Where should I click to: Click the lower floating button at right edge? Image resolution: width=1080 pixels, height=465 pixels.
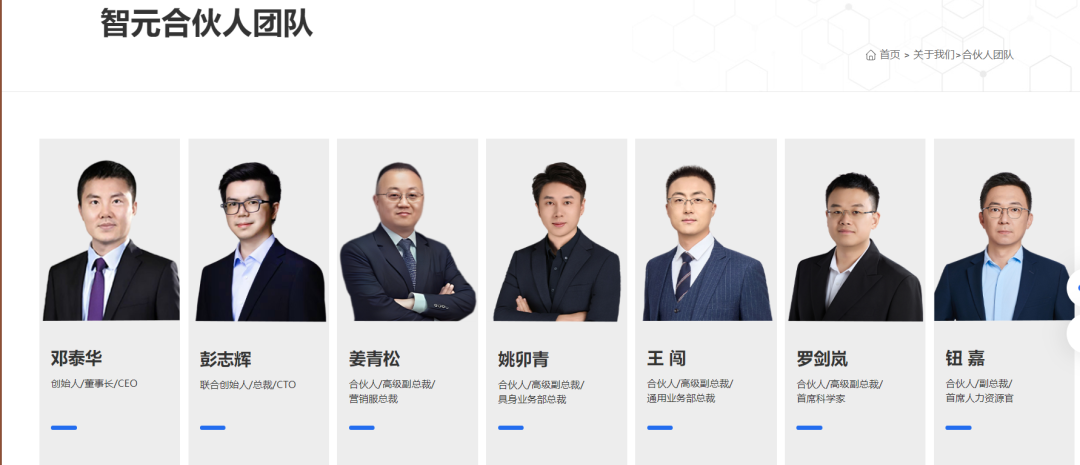pos(1074,335)
